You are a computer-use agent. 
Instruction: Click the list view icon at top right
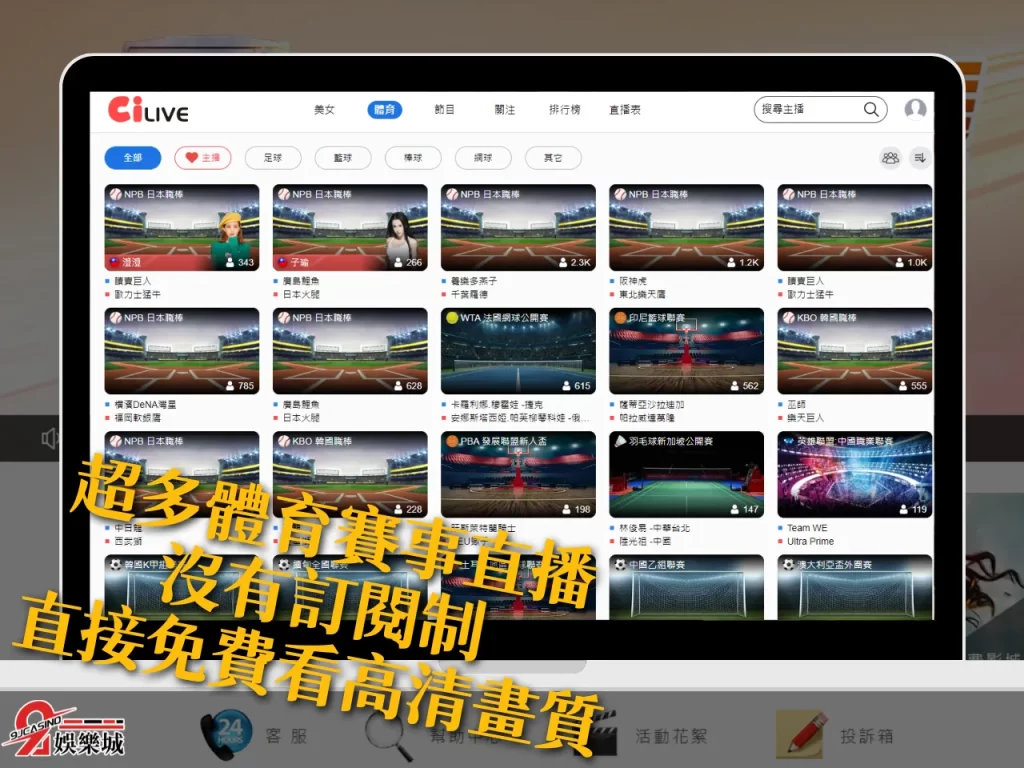click(919, 158)
